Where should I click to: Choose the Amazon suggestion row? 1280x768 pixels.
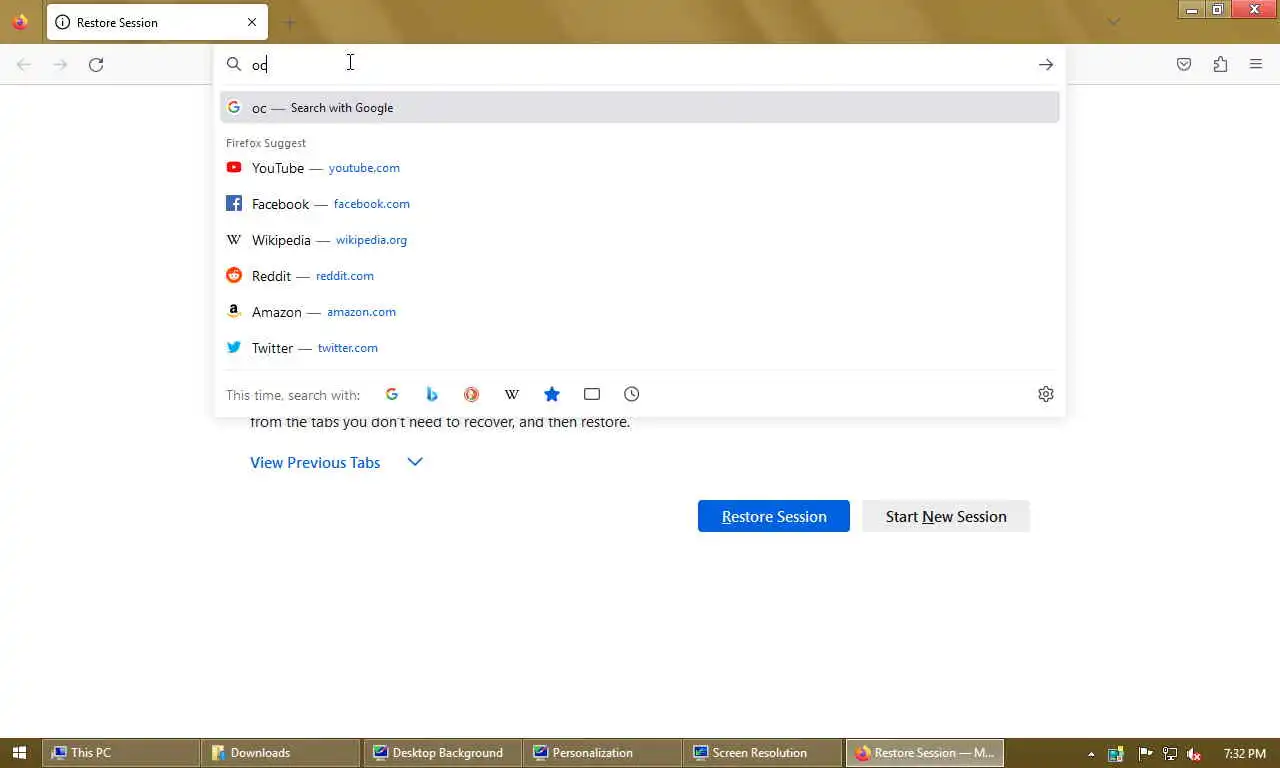tap(640, 312)
